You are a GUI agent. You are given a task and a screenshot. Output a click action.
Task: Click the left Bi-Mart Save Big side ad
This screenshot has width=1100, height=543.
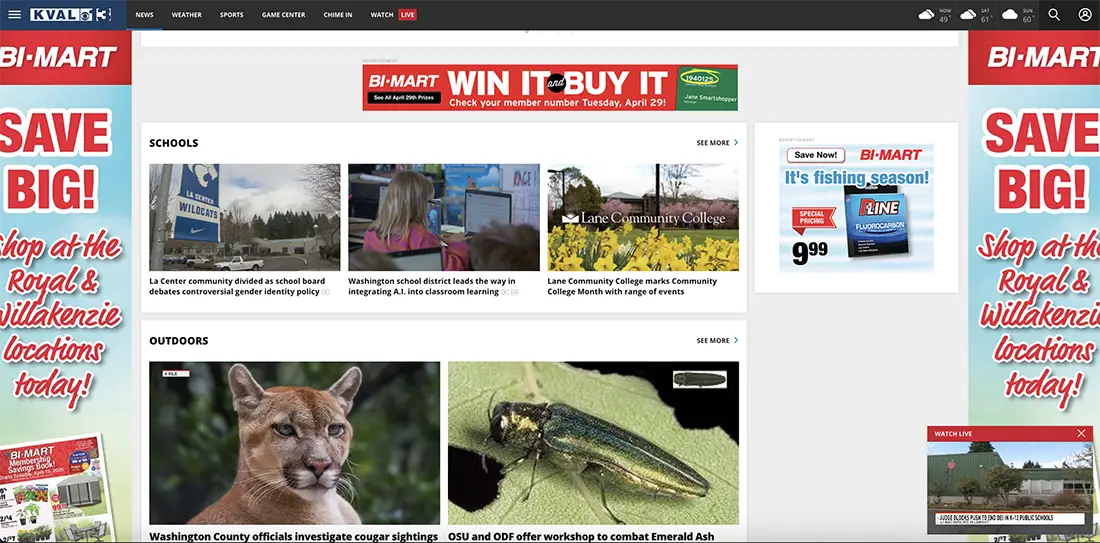pyautogui.click(x=65, y=286)
